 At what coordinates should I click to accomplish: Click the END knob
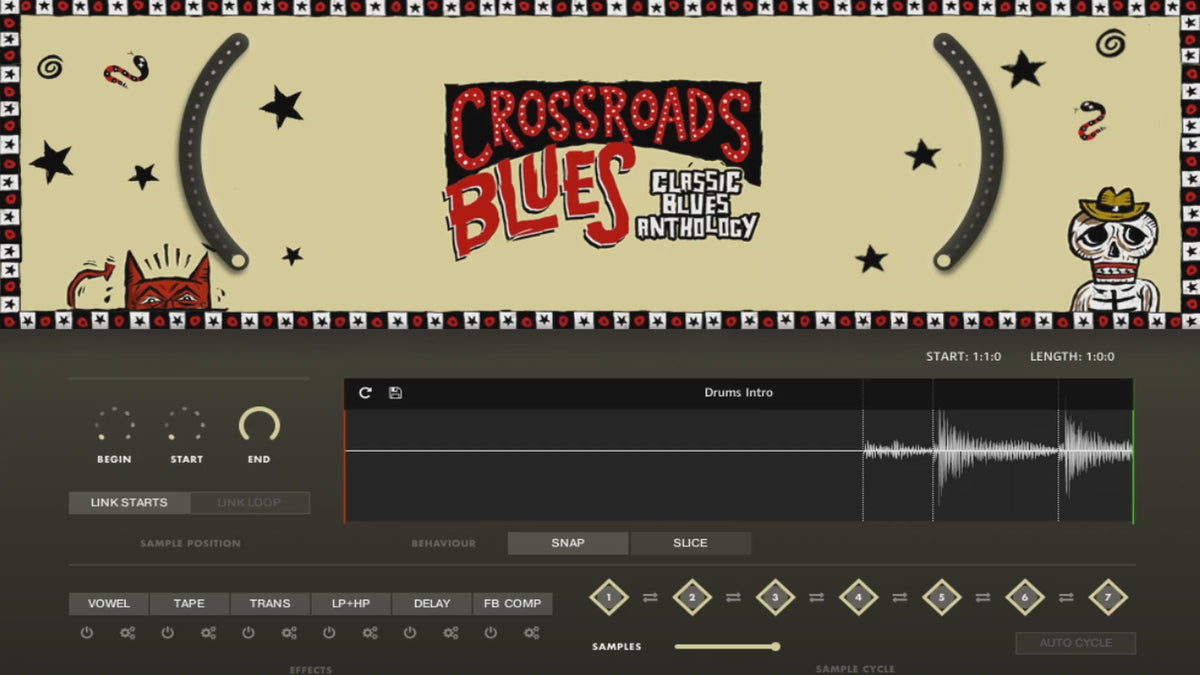[259, 426]
